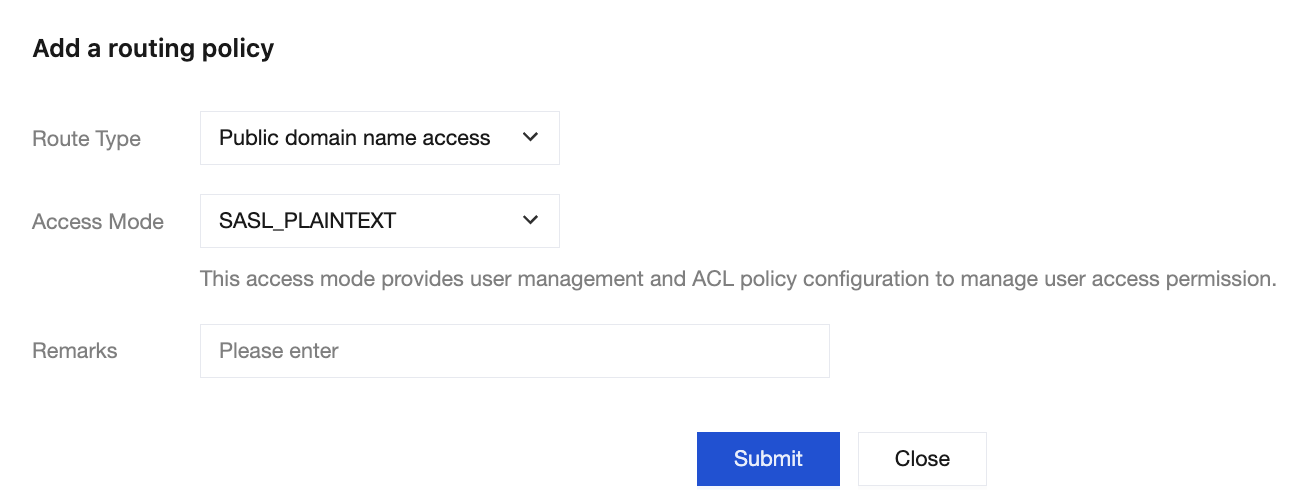Click the blue Submit button

768,459
